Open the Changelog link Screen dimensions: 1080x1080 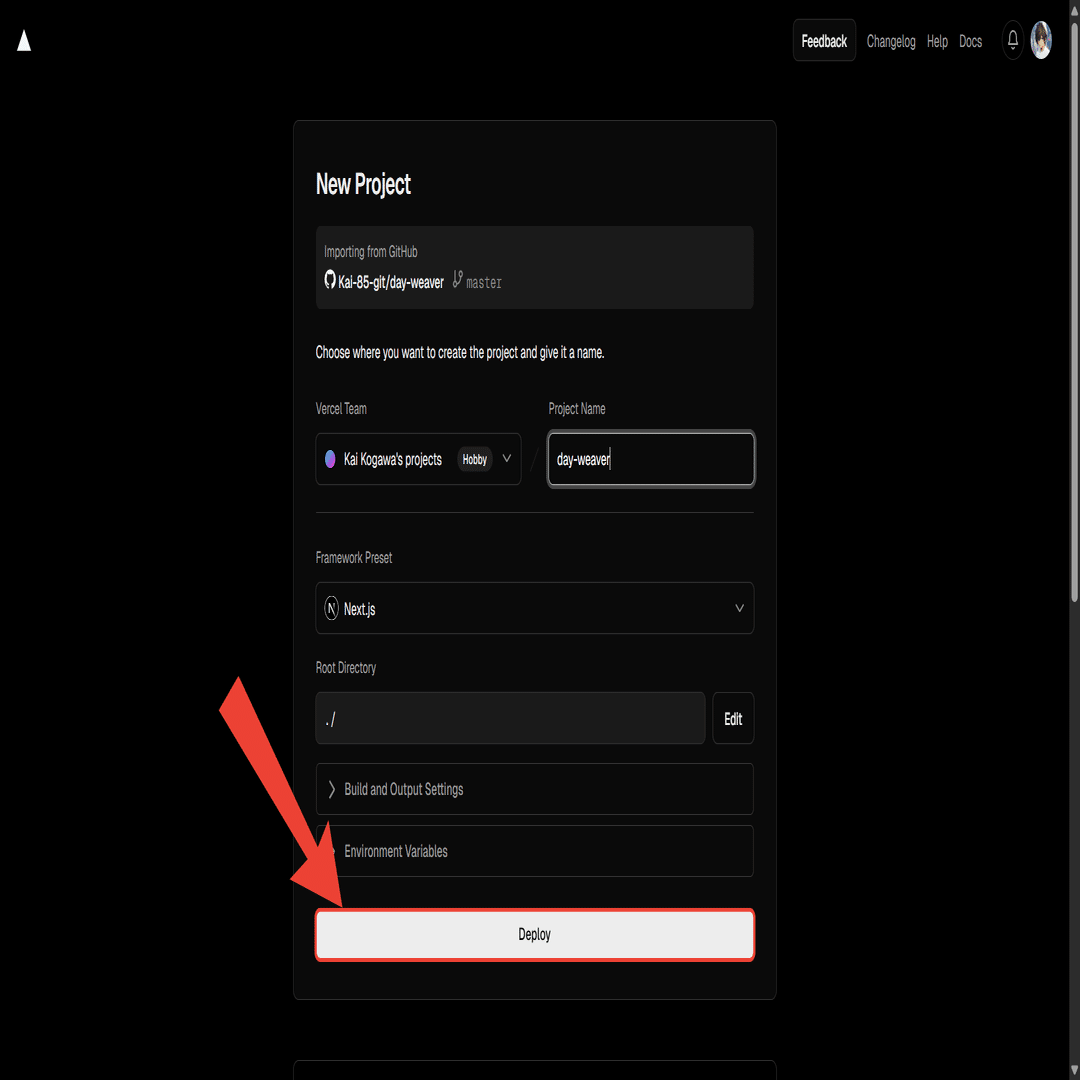coord(891,41)
